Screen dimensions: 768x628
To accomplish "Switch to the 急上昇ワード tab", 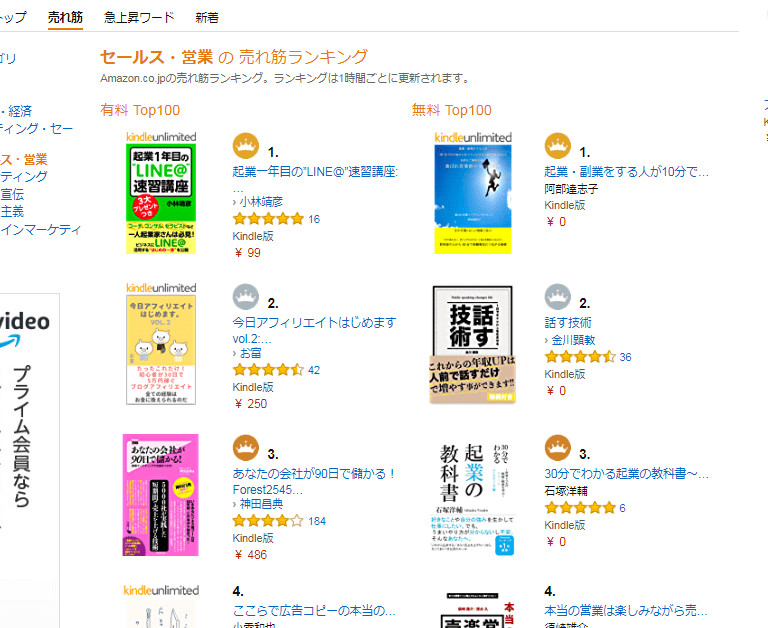I will click(x=139, y=17).
